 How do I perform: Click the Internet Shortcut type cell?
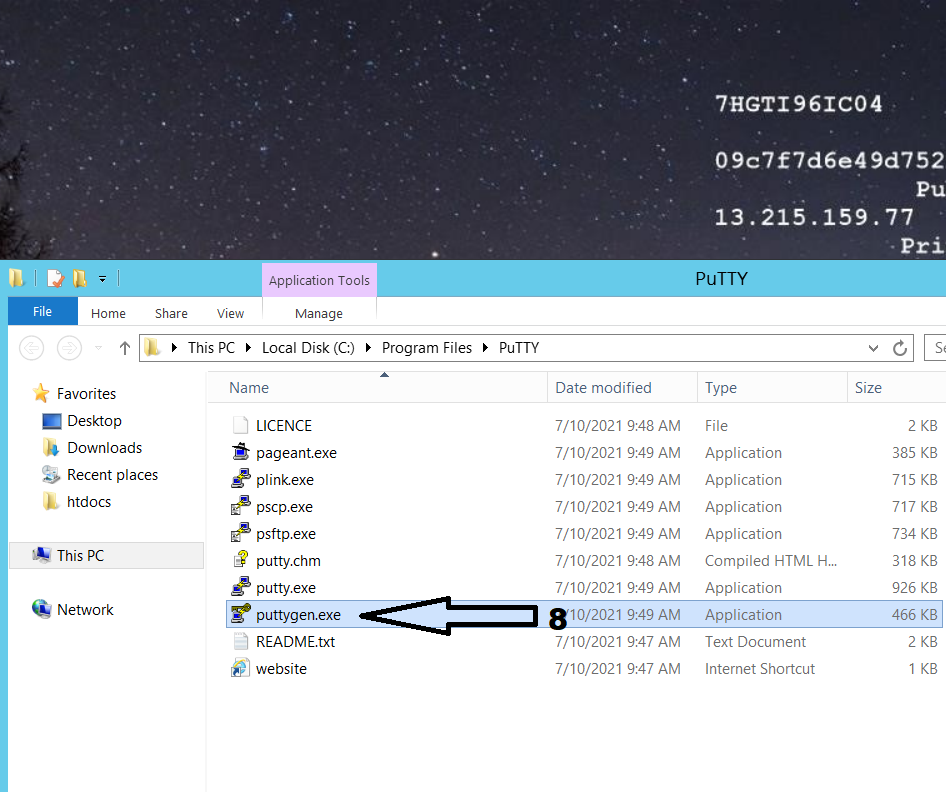760,669
